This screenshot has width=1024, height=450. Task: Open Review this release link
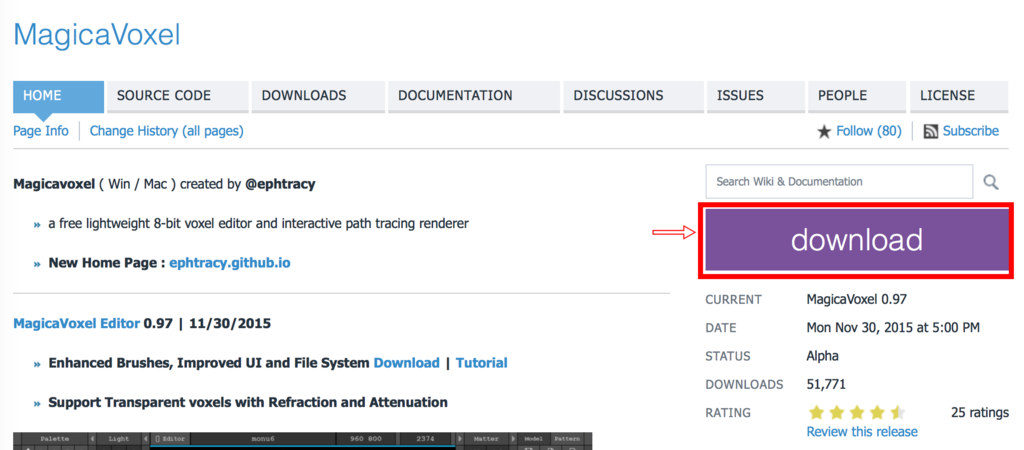[x=862, y=432]
